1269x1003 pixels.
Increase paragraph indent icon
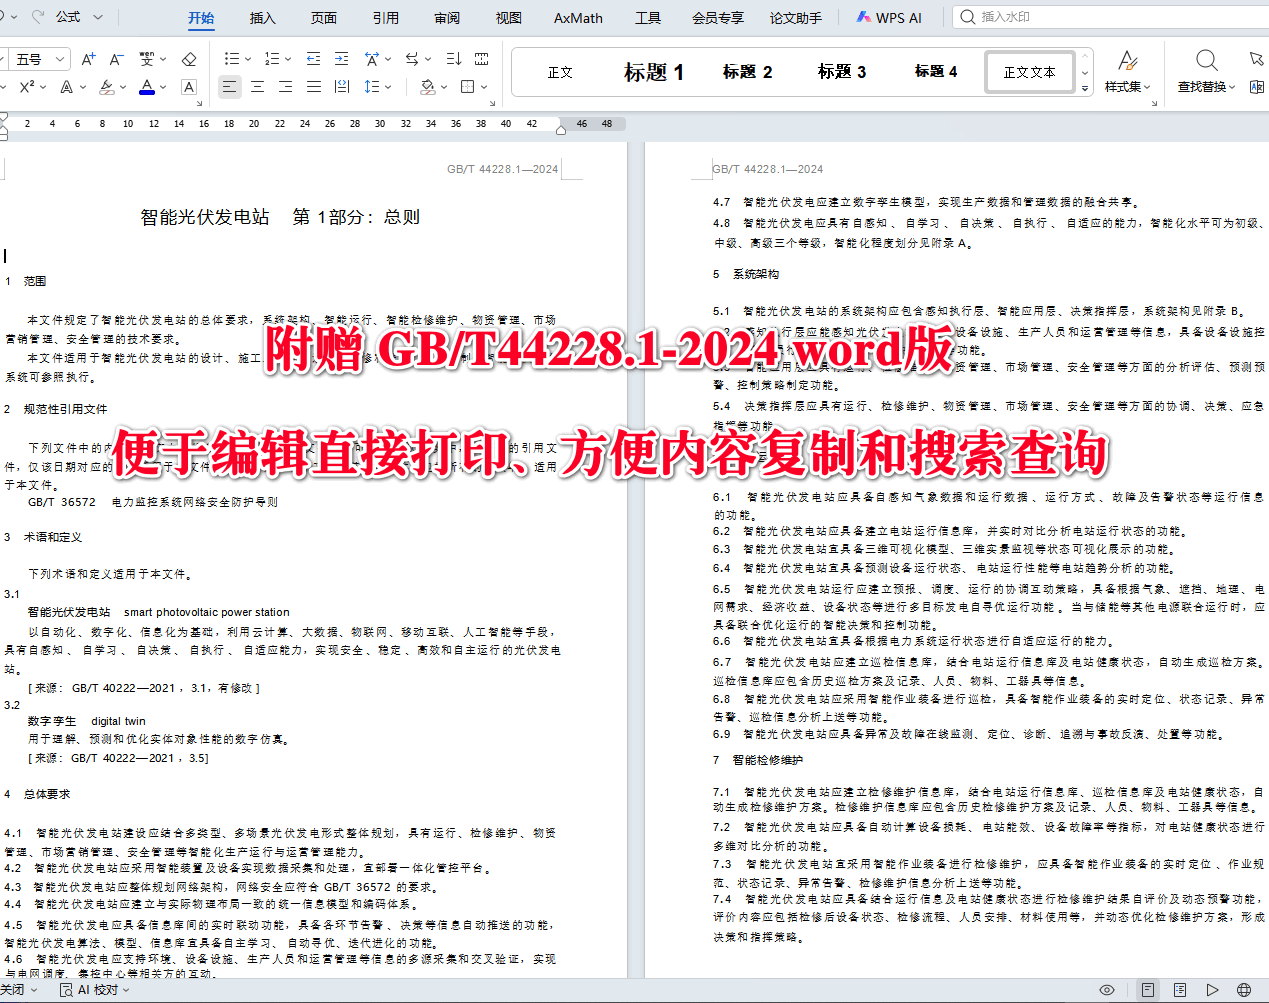pyautogui.click(x=342, y=59)
